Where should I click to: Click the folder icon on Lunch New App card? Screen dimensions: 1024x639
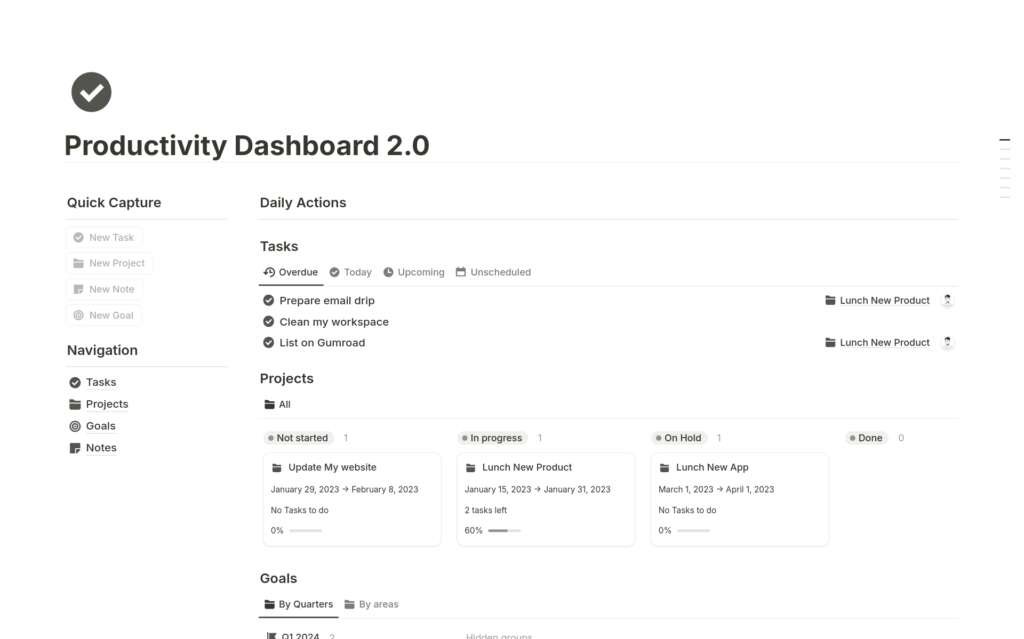pos(664,468)
